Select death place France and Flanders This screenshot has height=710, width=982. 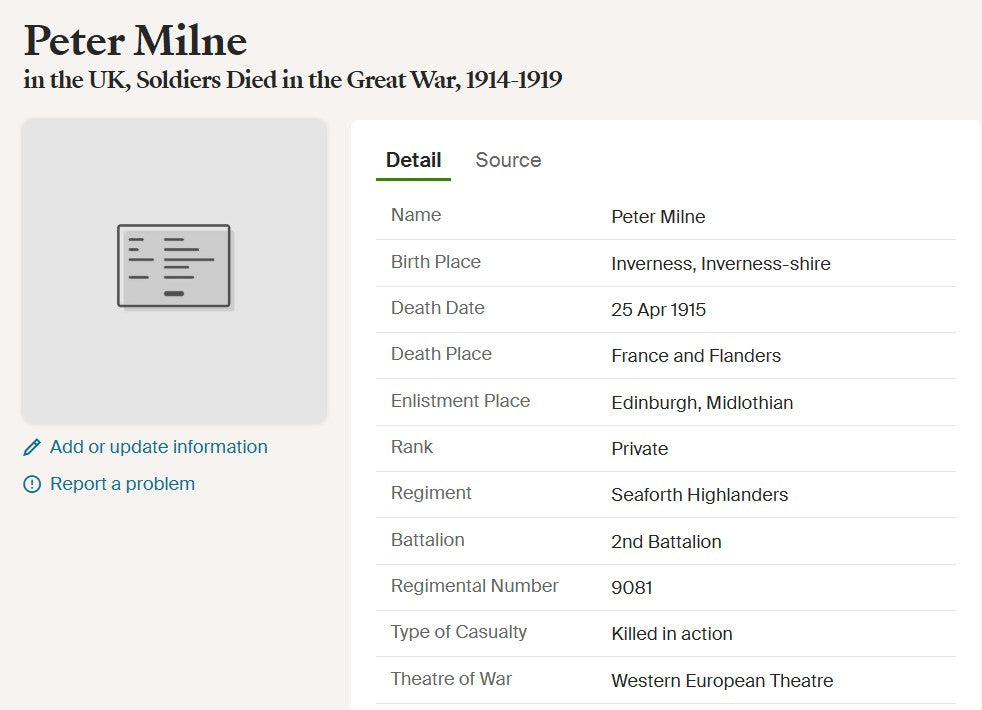(696, 356)
